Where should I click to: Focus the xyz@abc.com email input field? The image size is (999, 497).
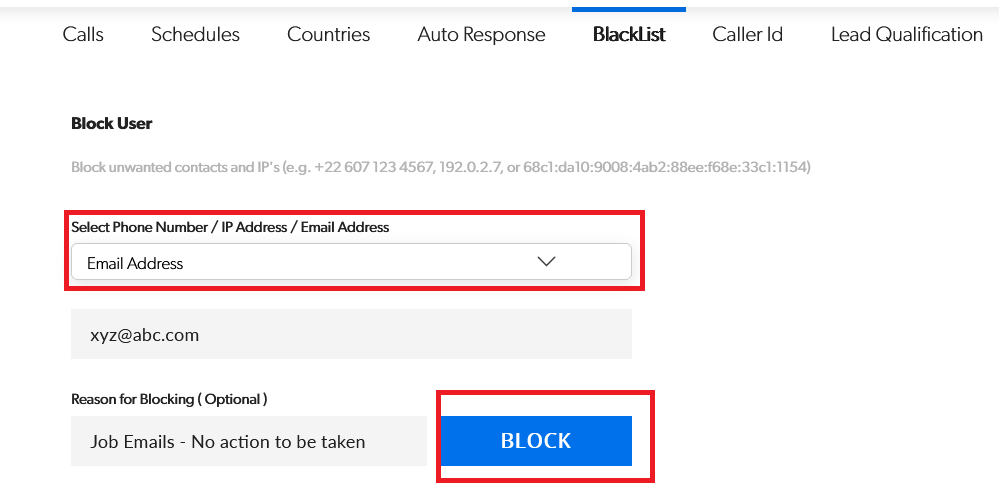coord(350,334)
